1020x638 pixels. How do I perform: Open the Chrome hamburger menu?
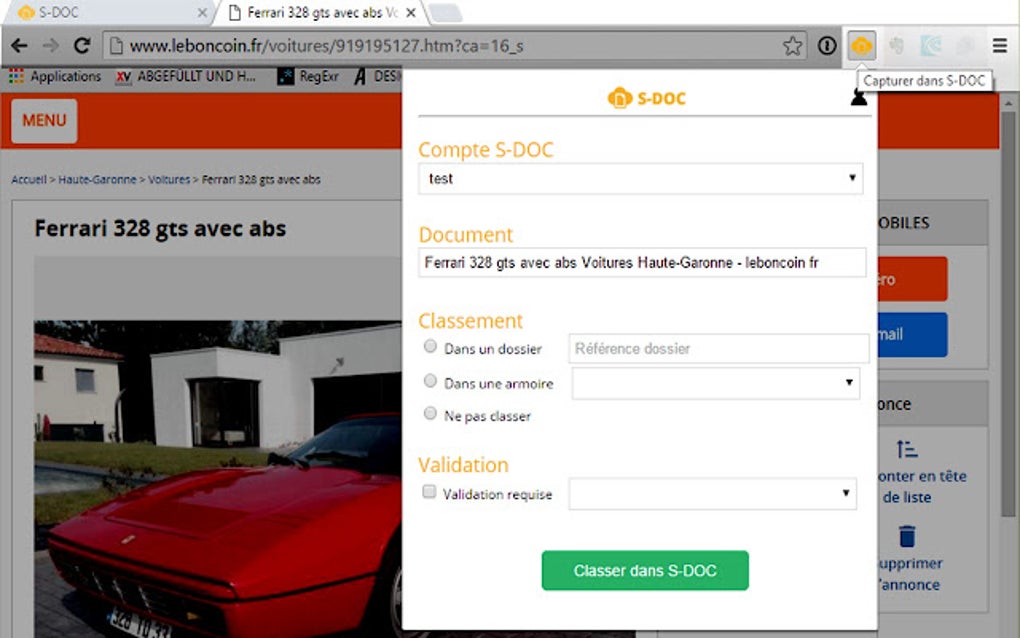[1000, 46]
